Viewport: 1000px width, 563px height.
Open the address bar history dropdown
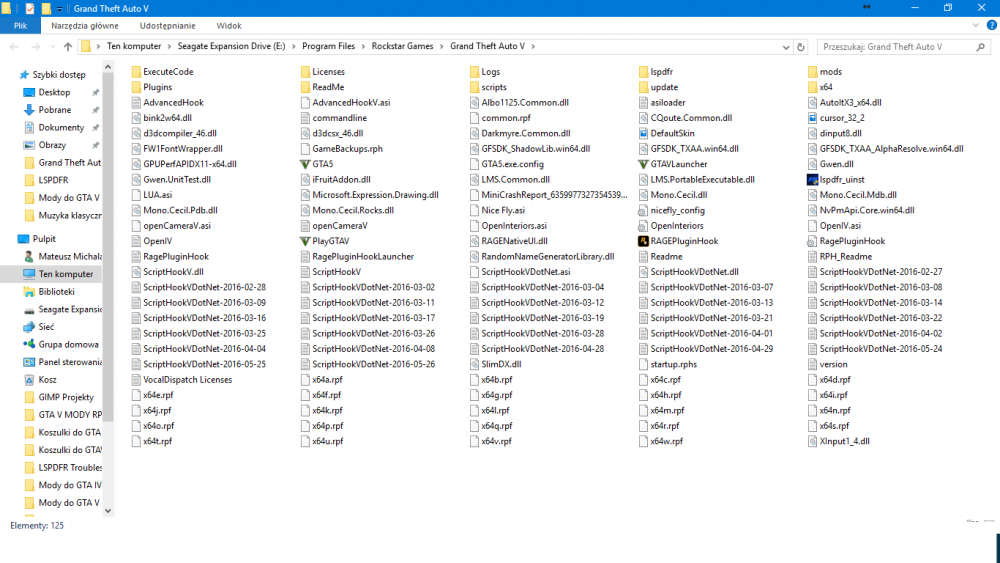click(786, 47)
